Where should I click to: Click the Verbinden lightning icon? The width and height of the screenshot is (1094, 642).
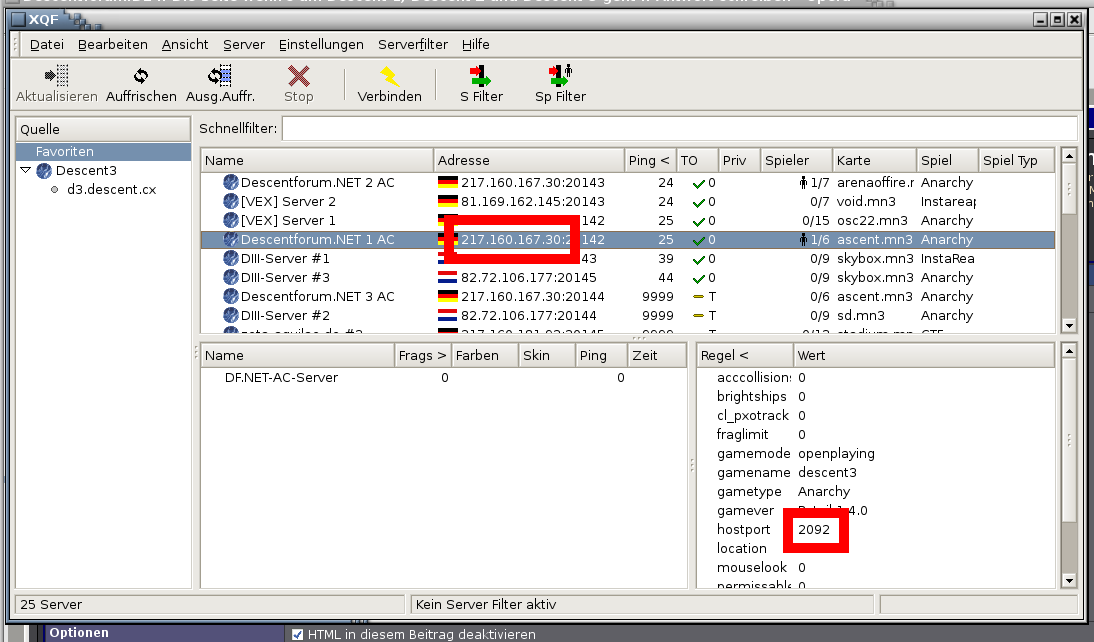pos(389,76)
